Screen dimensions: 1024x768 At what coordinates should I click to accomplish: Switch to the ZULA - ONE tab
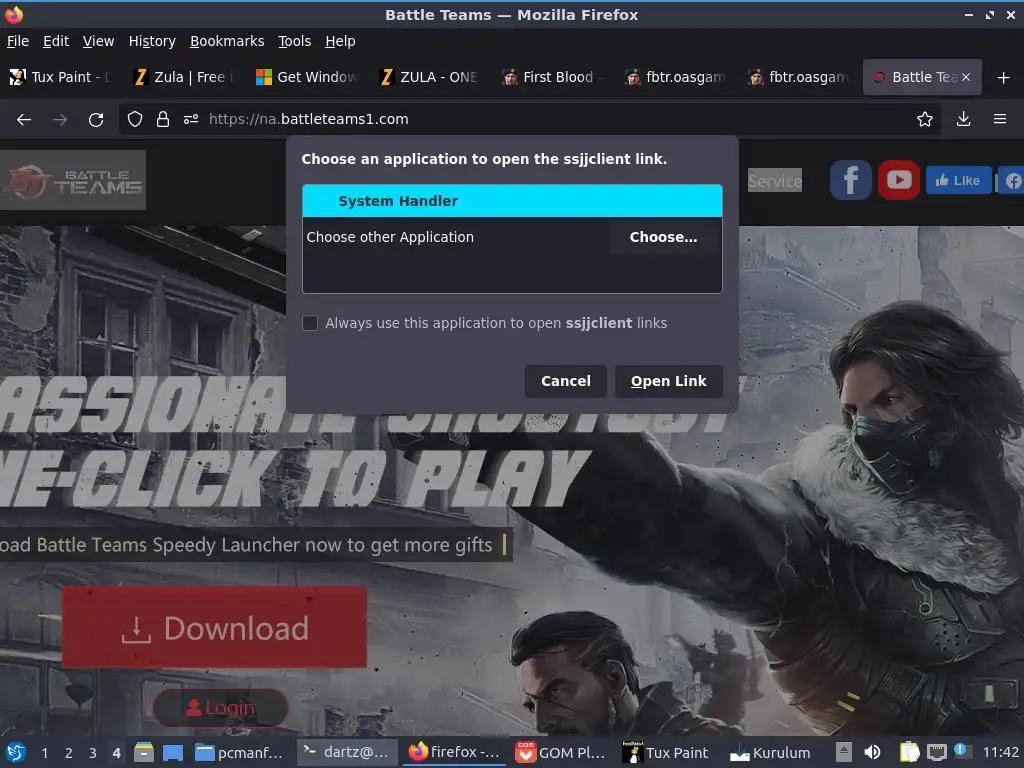430,77
